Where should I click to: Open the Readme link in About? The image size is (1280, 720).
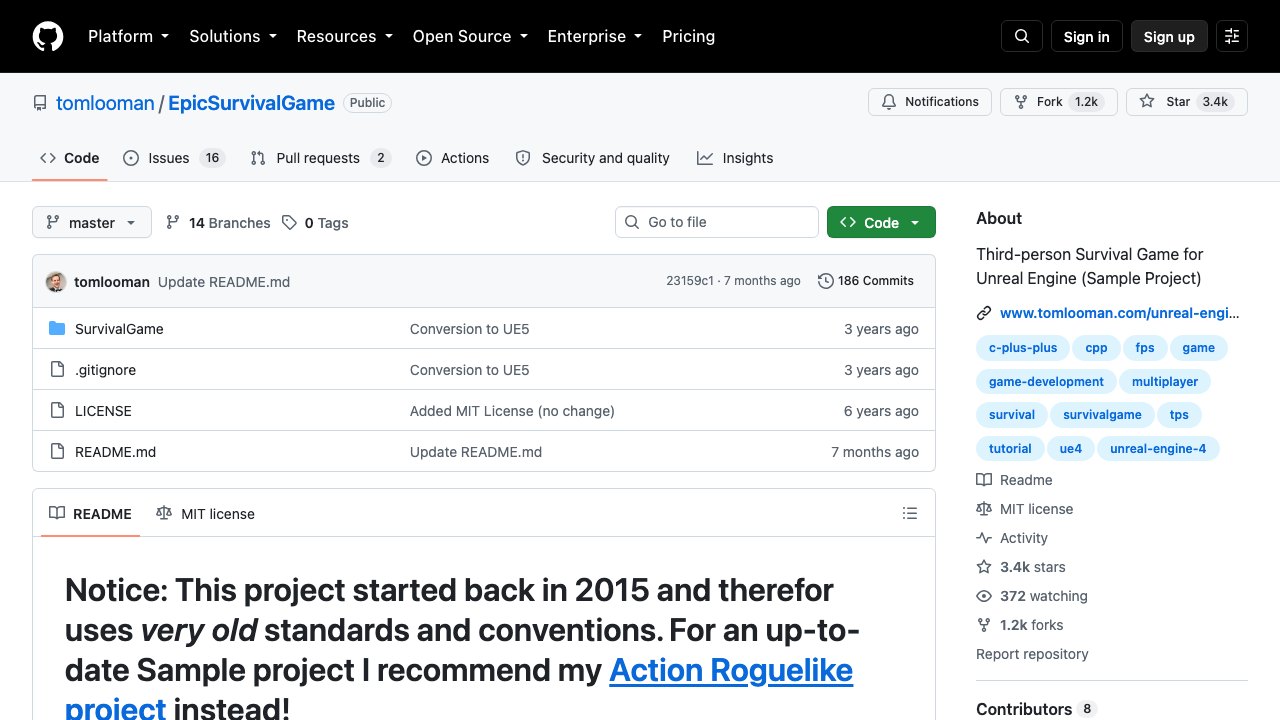tap(1014, 480)
